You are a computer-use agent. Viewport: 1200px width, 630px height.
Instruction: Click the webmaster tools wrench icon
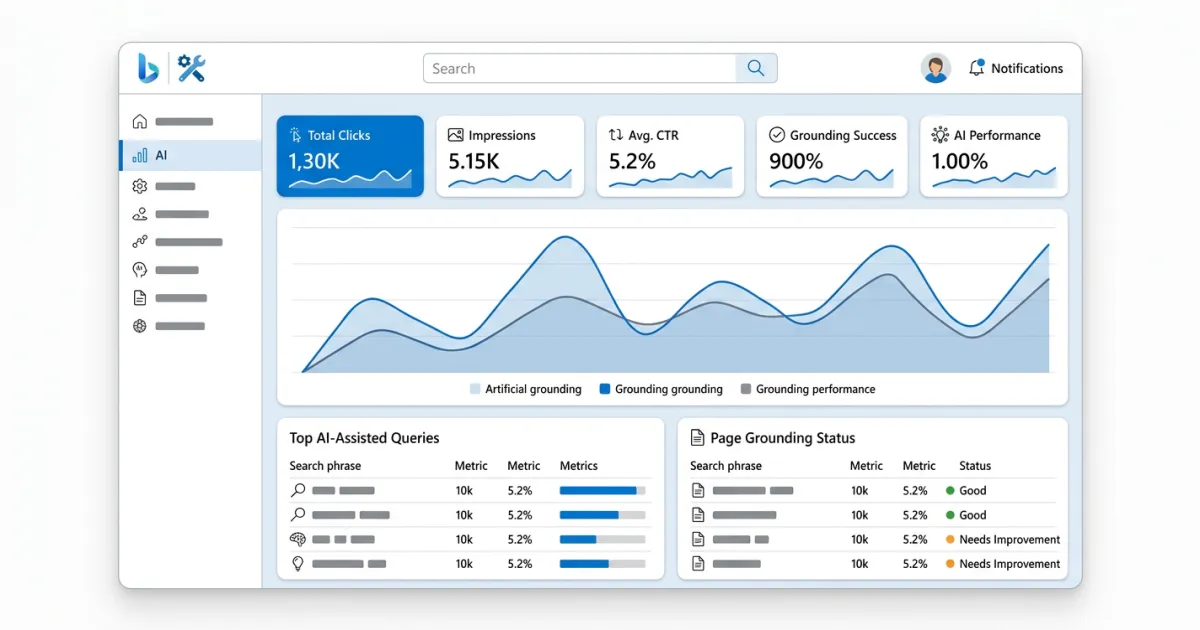click(x=191, y=68)
